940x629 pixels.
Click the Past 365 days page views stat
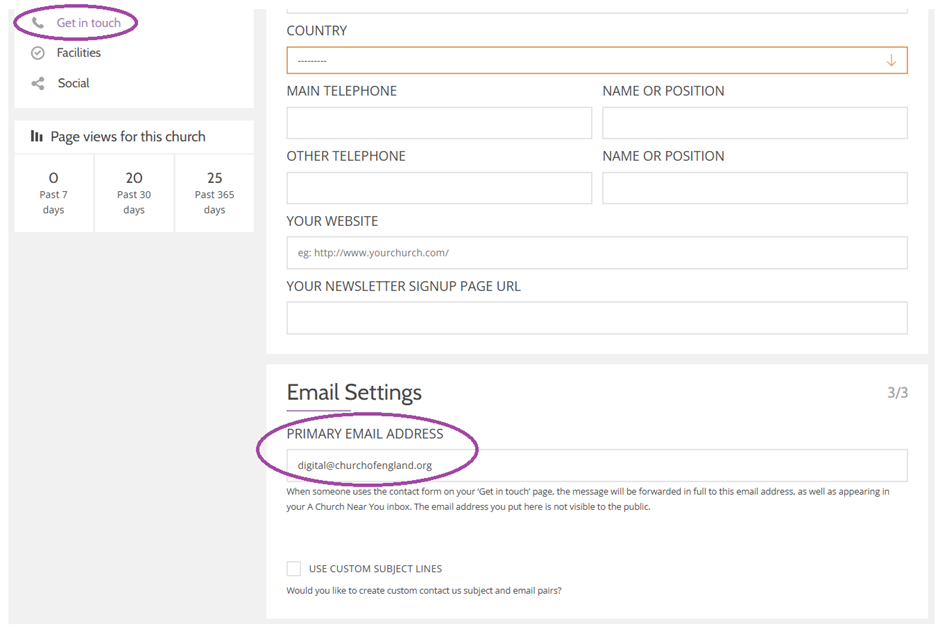pos(214,193)
